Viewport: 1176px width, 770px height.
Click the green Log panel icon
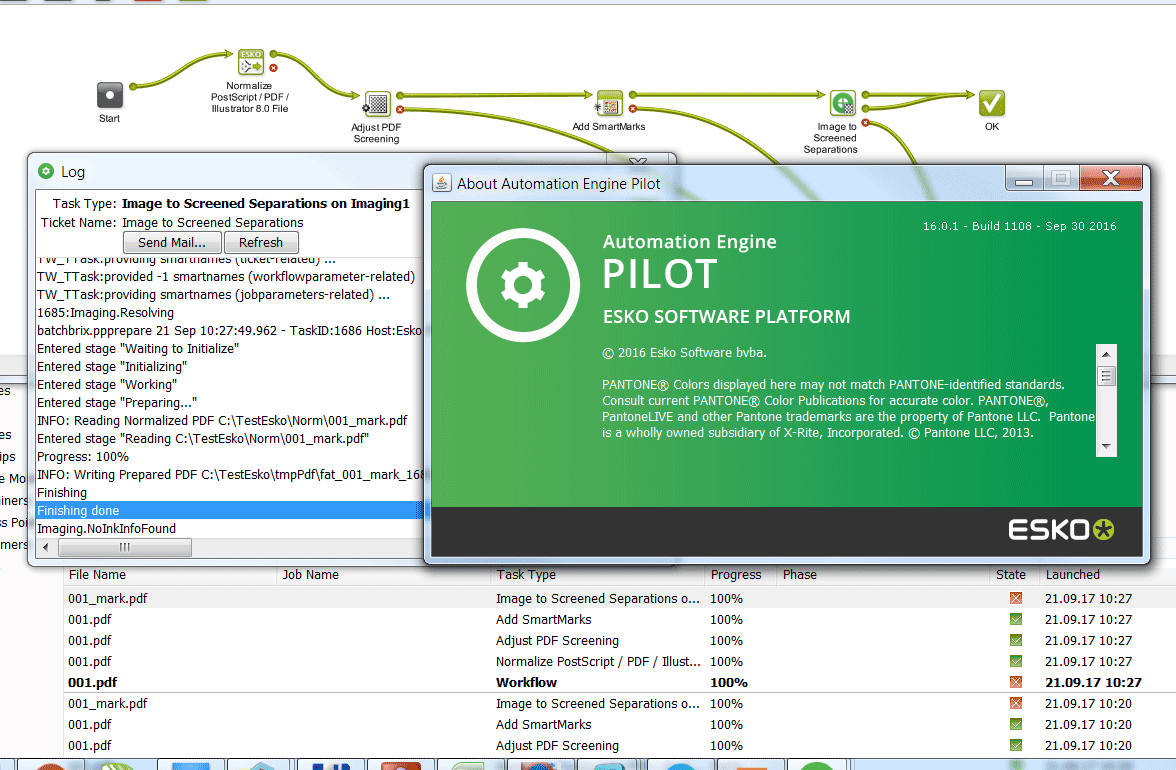[x=46, y=172]
